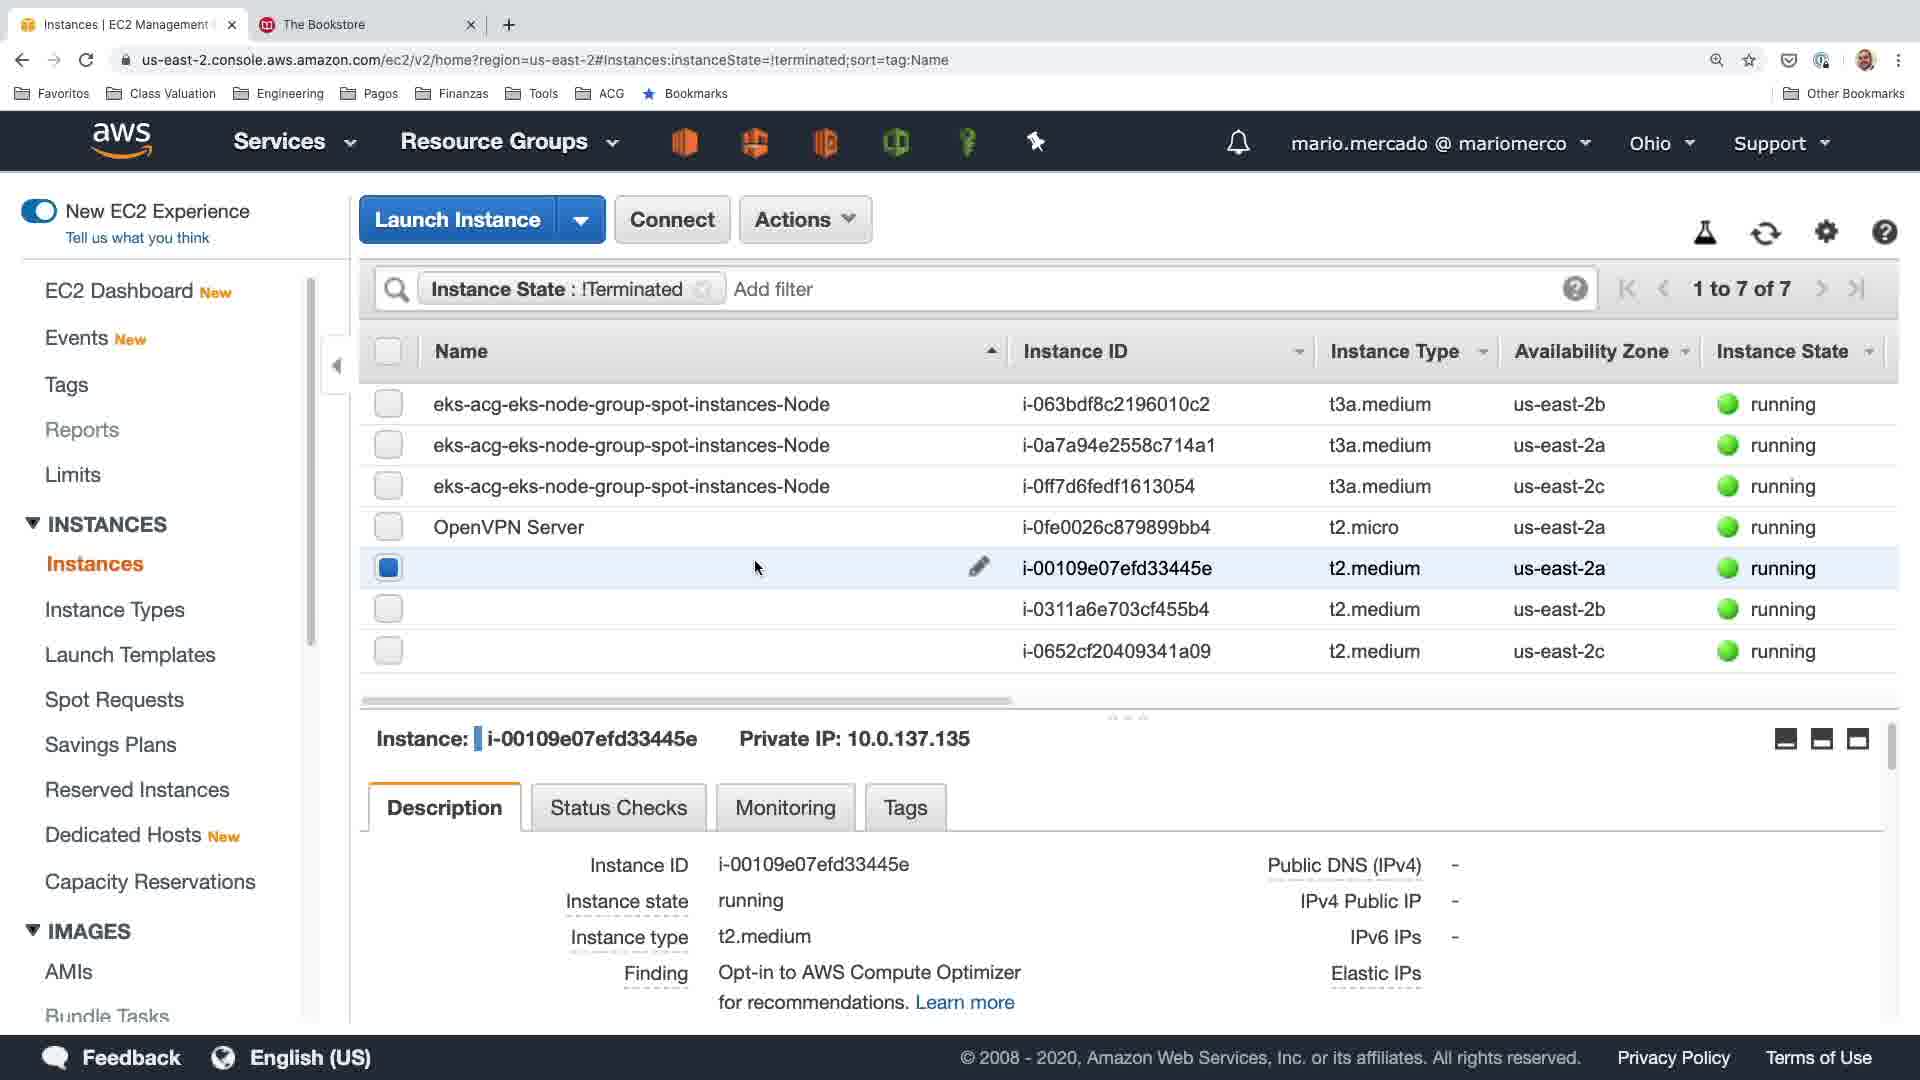The image size is (1920, 1080).
Task: Toggle the New EC2 Experience switch
Action: [39, 211]
